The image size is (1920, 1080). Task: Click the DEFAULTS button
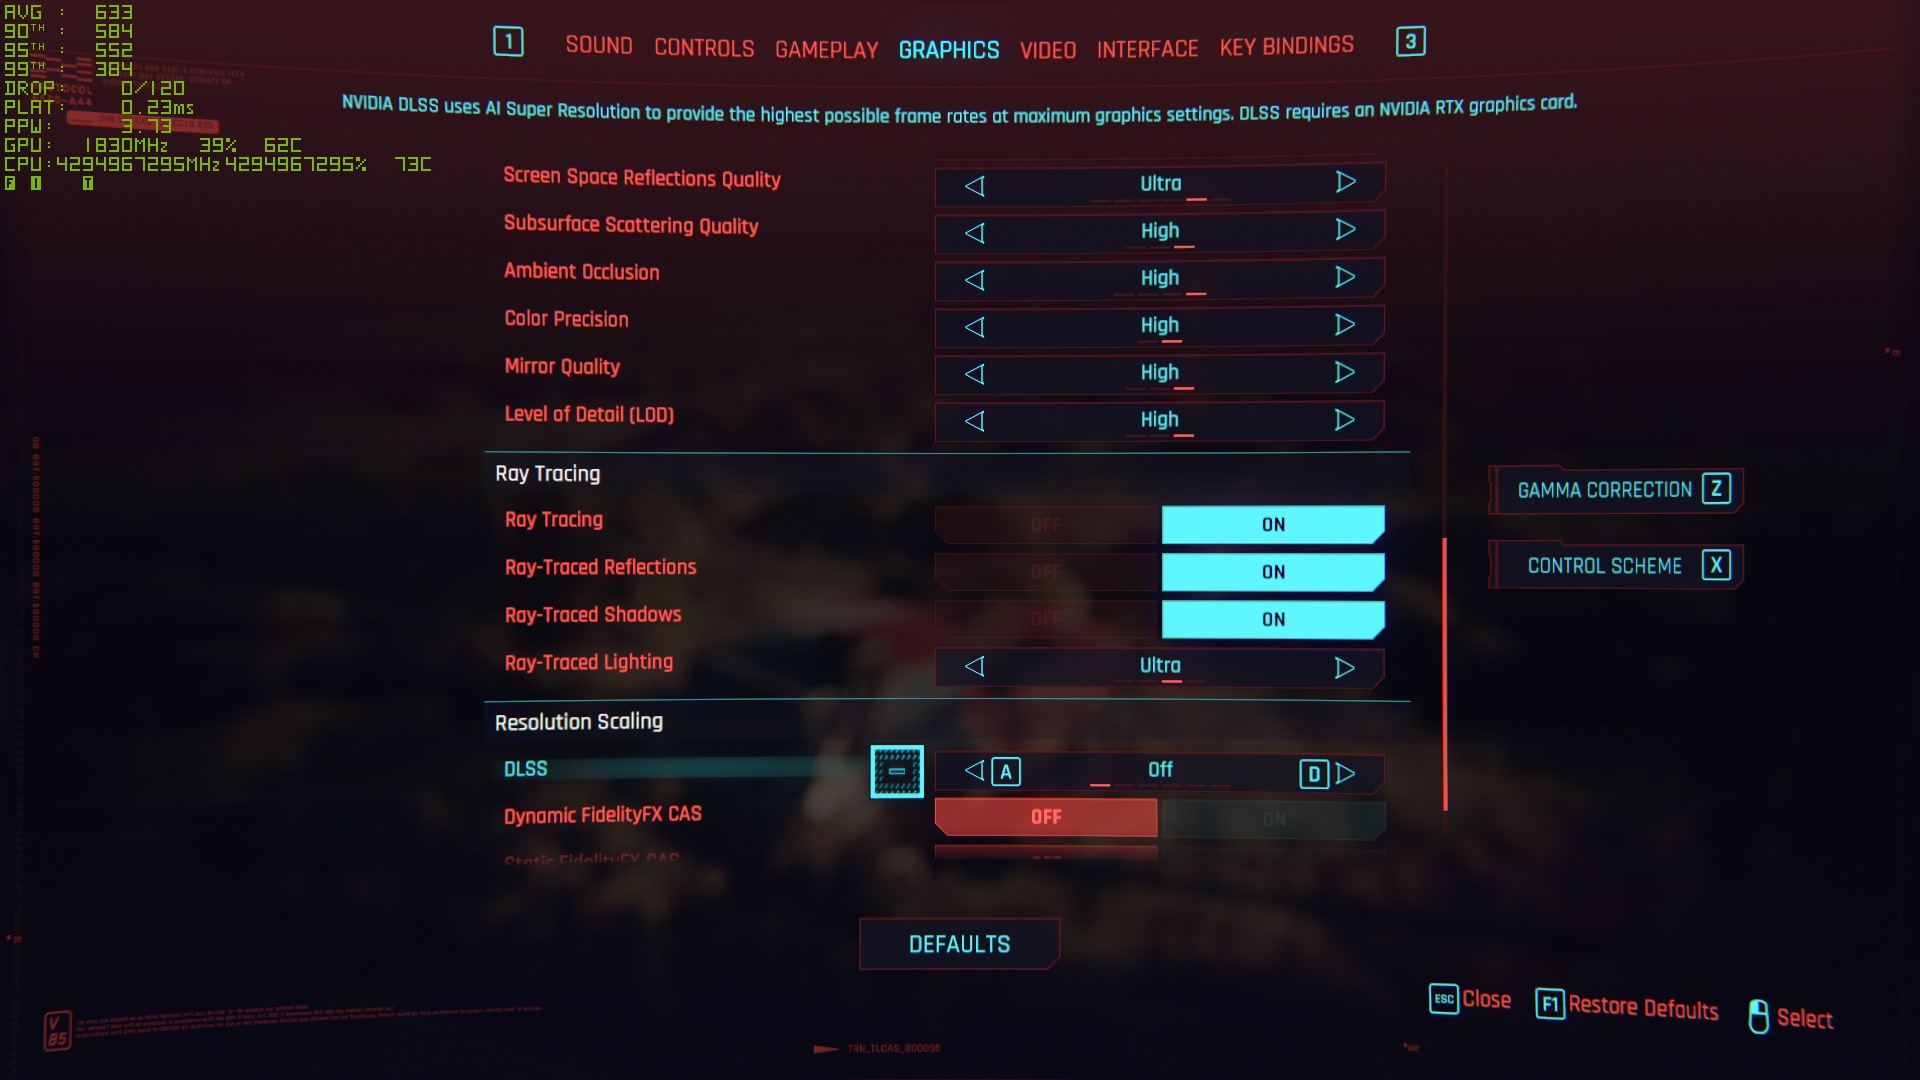tap(960, 943)
